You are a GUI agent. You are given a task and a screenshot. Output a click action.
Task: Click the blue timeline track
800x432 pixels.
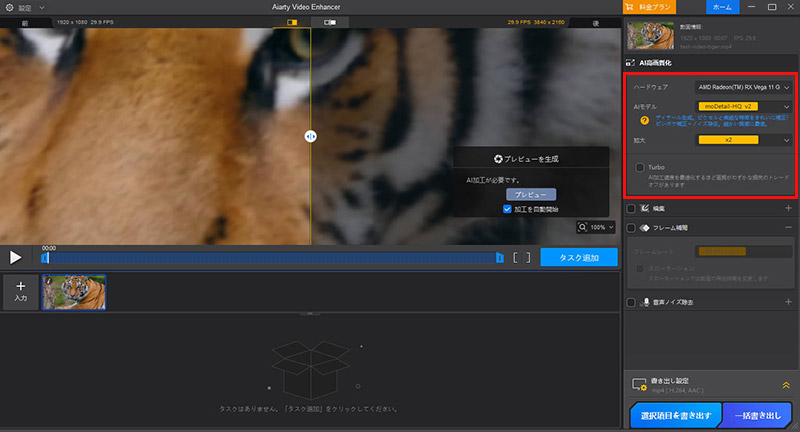click(272, 258)
